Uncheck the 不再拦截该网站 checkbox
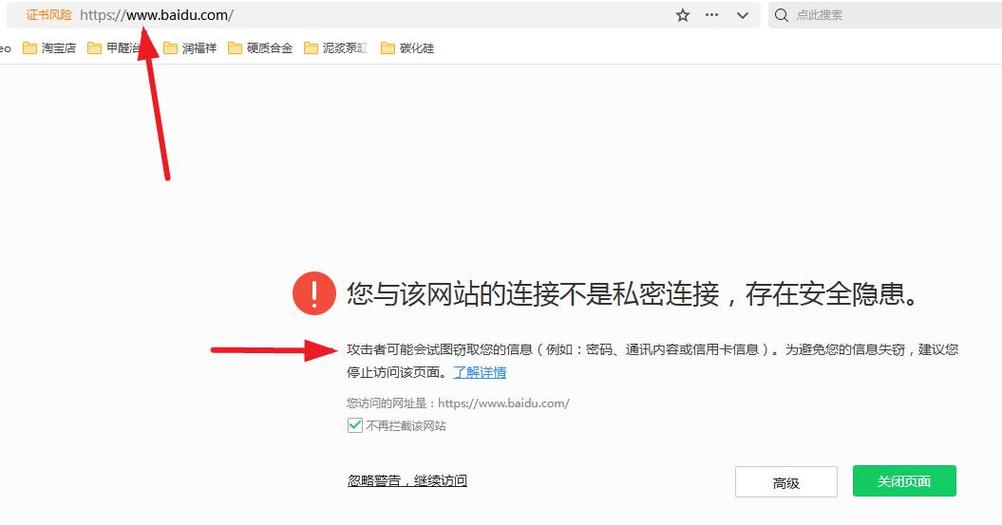This screenshot has height=525, width=1002. click(355, 425)
